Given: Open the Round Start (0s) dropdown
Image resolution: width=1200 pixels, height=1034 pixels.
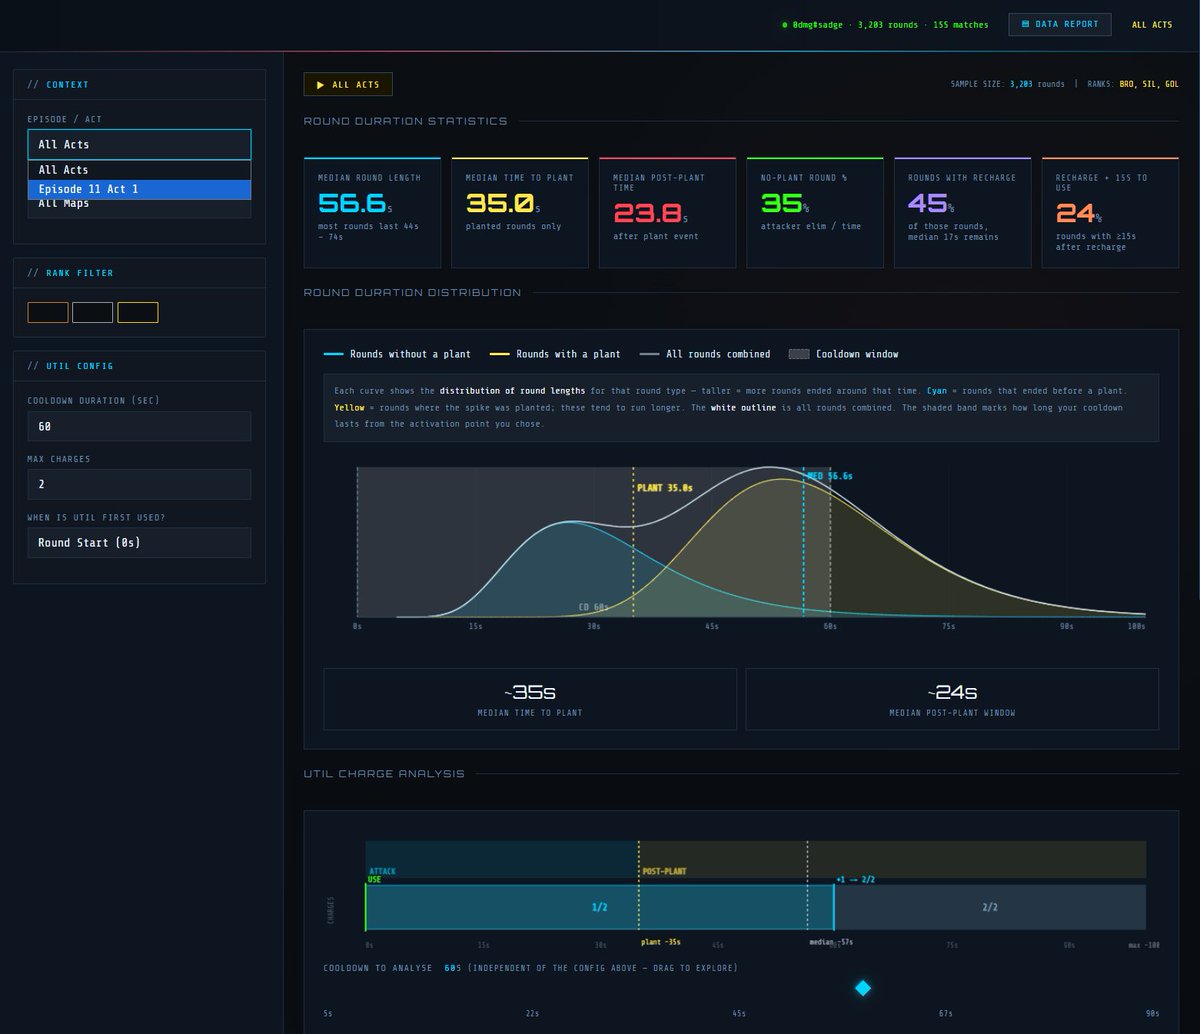Looking at the screenshot, I should point(139,542).
